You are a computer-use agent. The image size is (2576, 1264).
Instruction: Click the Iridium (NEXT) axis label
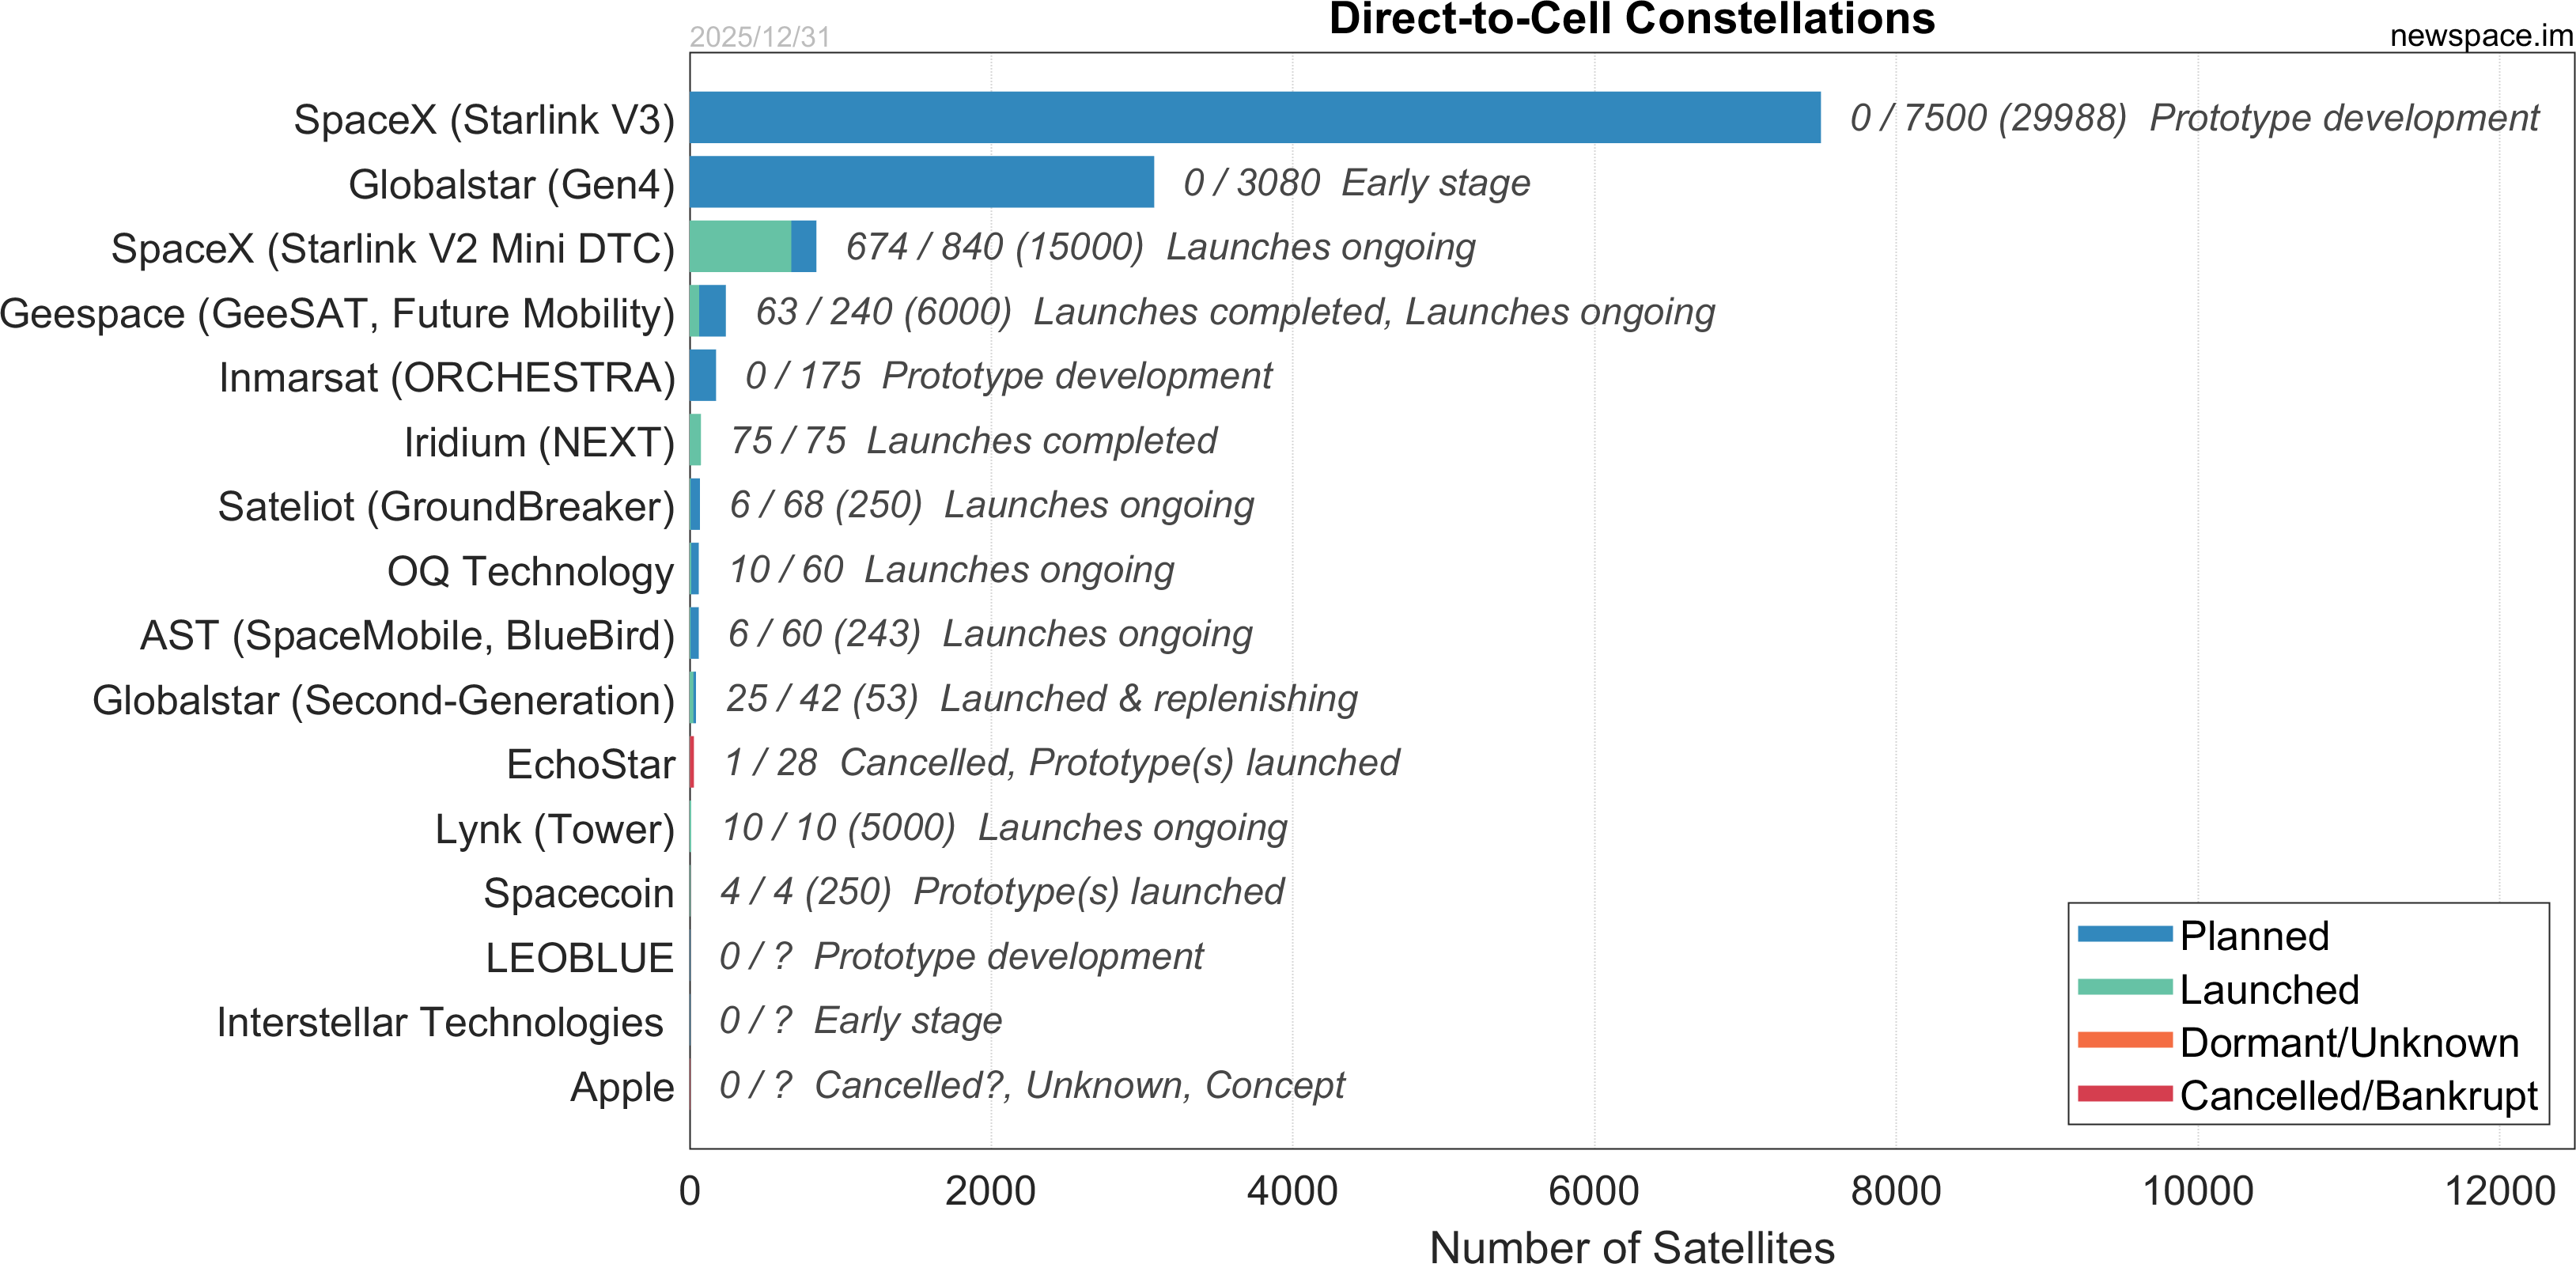(539, 442)
